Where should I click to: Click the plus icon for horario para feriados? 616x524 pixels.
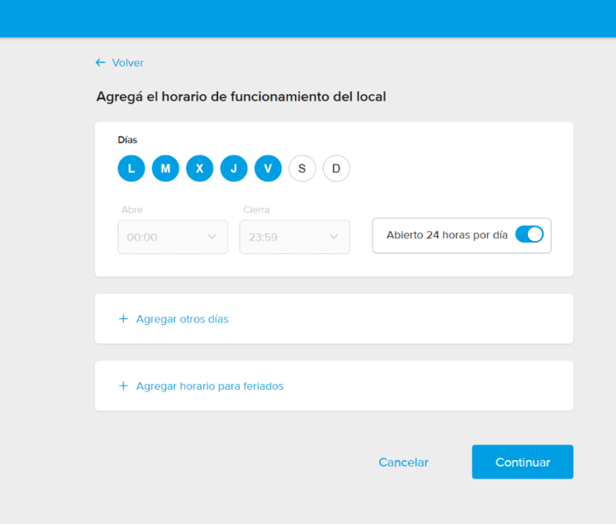123,386
